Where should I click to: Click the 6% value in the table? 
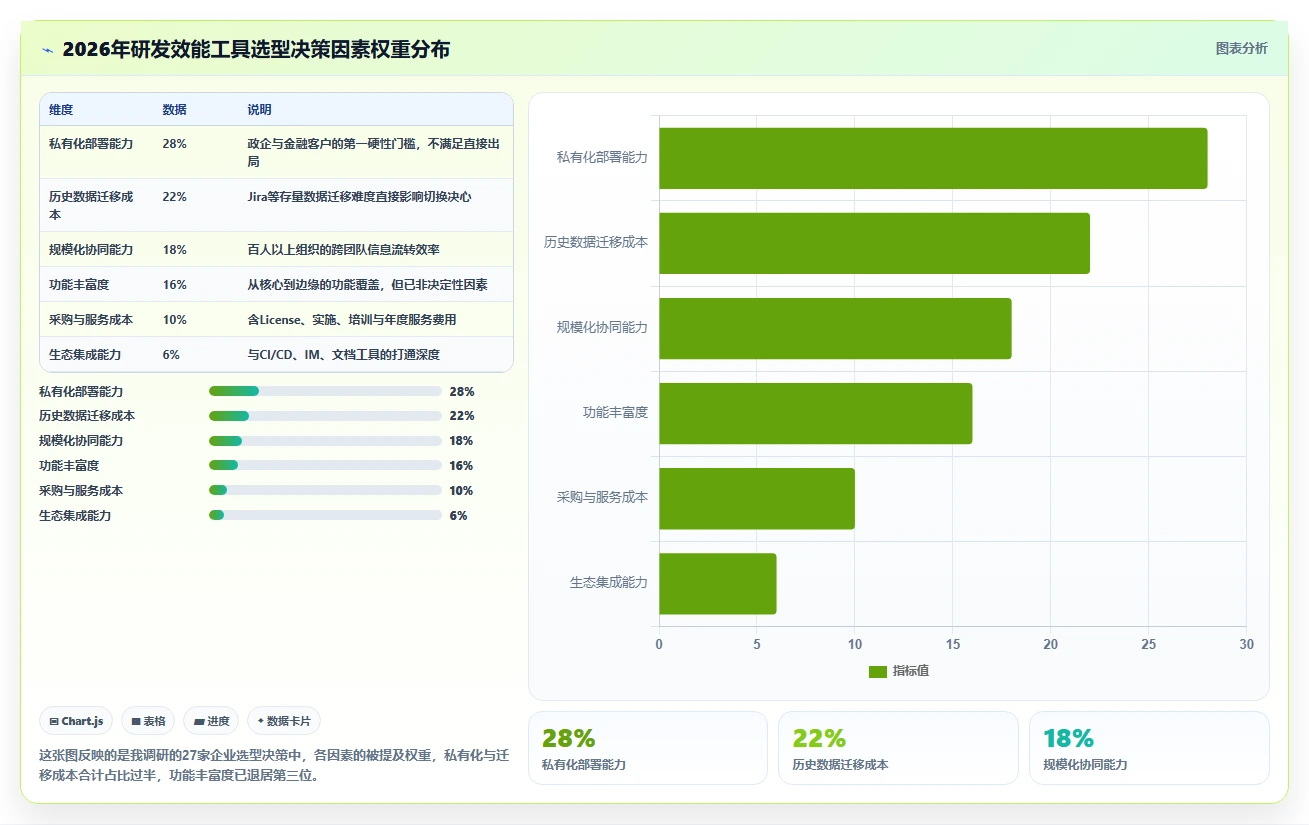(x=171, y=355)
